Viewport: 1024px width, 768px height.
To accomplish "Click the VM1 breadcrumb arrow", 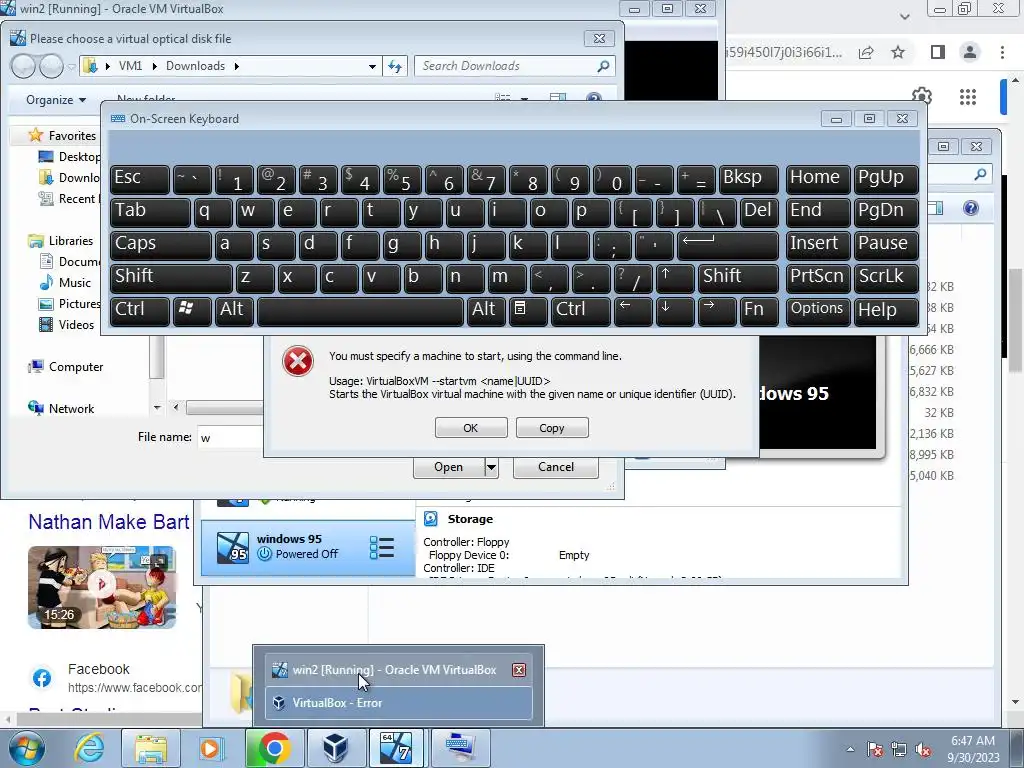I will [x=155, y=66].
